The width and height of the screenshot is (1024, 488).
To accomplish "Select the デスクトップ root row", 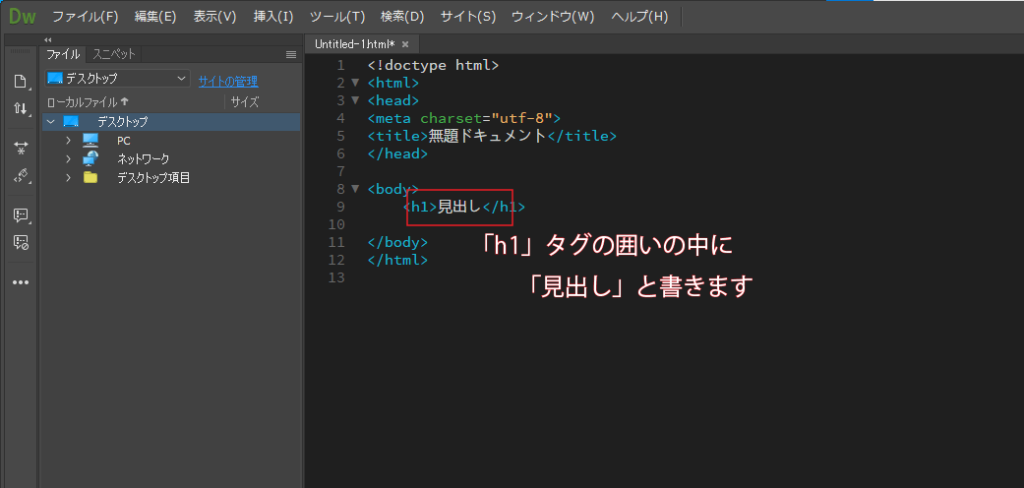I will (172, 122).
